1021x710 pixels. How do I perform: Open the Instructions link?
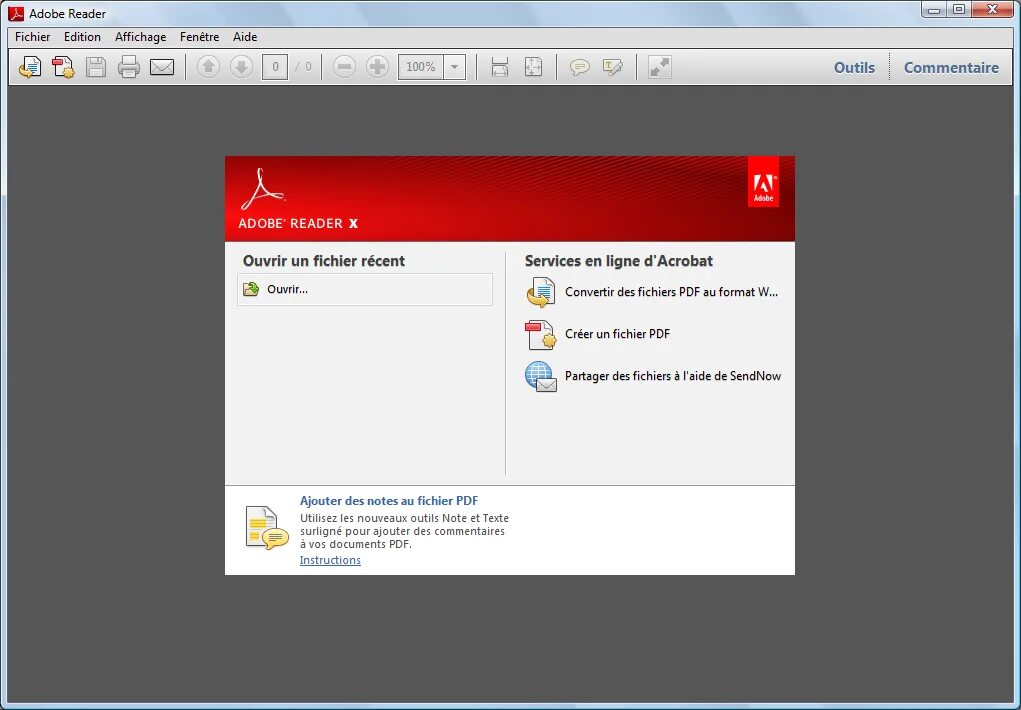click(330, 560)
